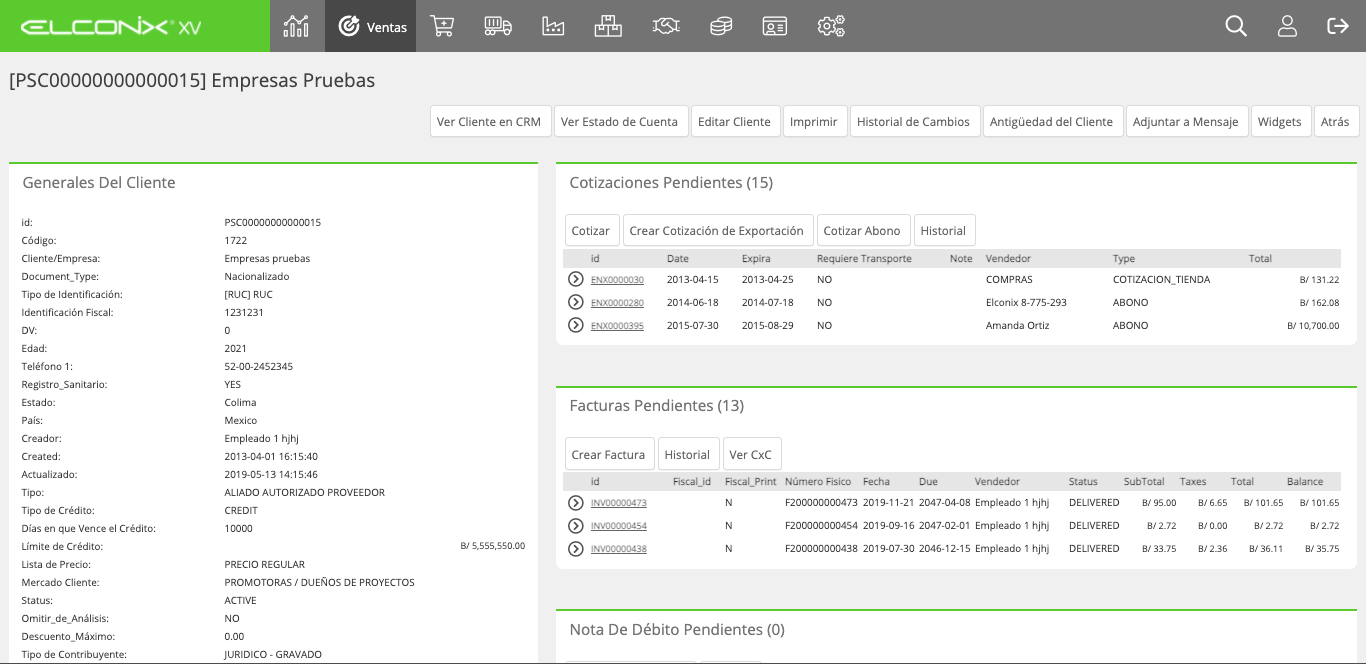Open the delivery truck module icon
This screenshot has height=664, width=1366.
pos(498,26)
